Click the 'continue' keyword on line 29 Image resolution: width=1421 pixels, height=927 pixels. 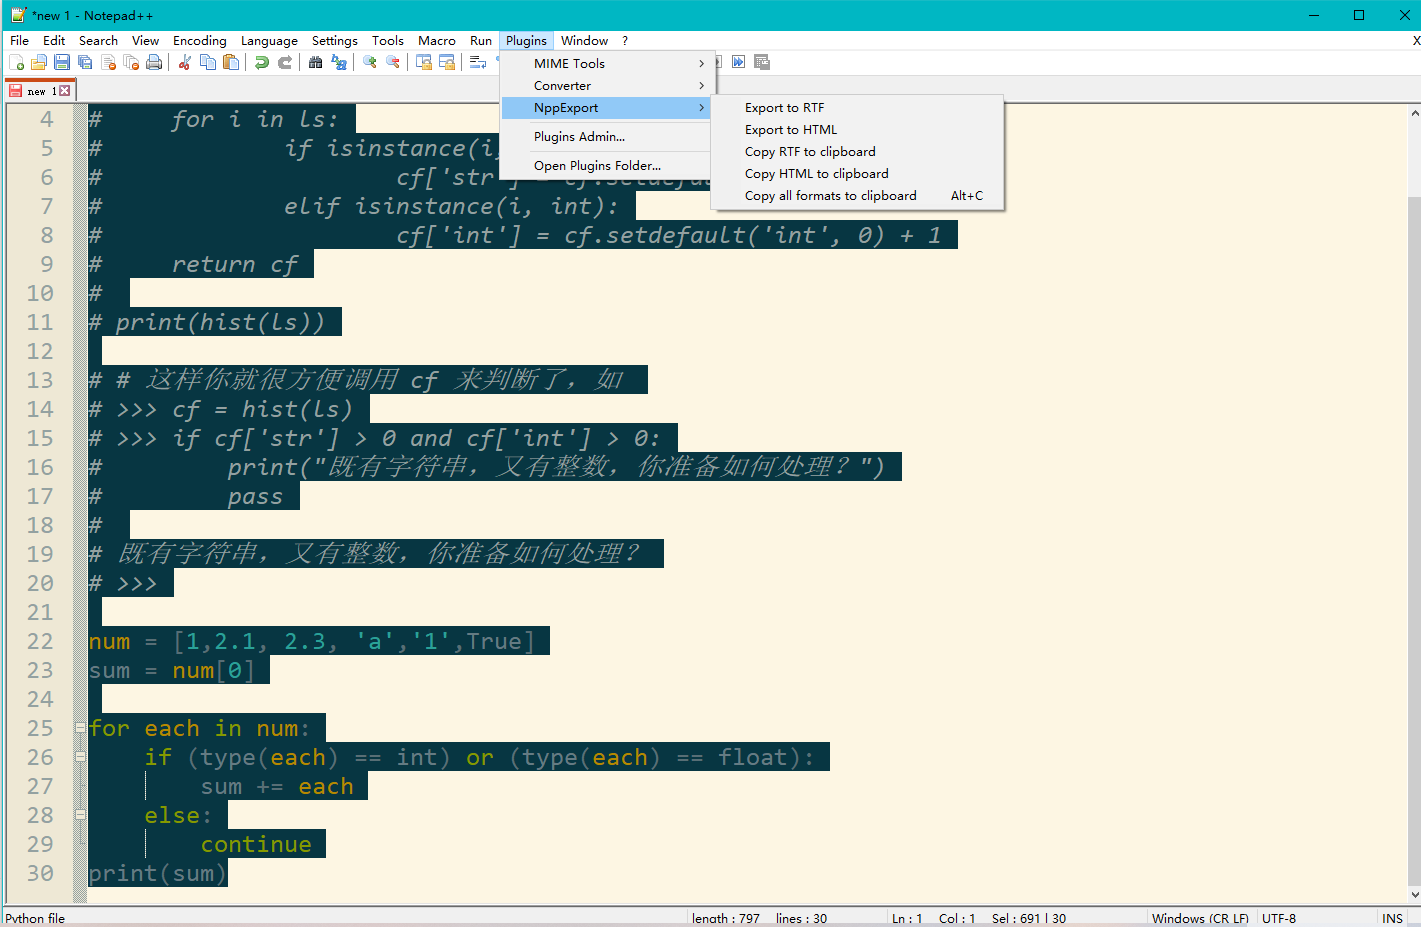256,844
